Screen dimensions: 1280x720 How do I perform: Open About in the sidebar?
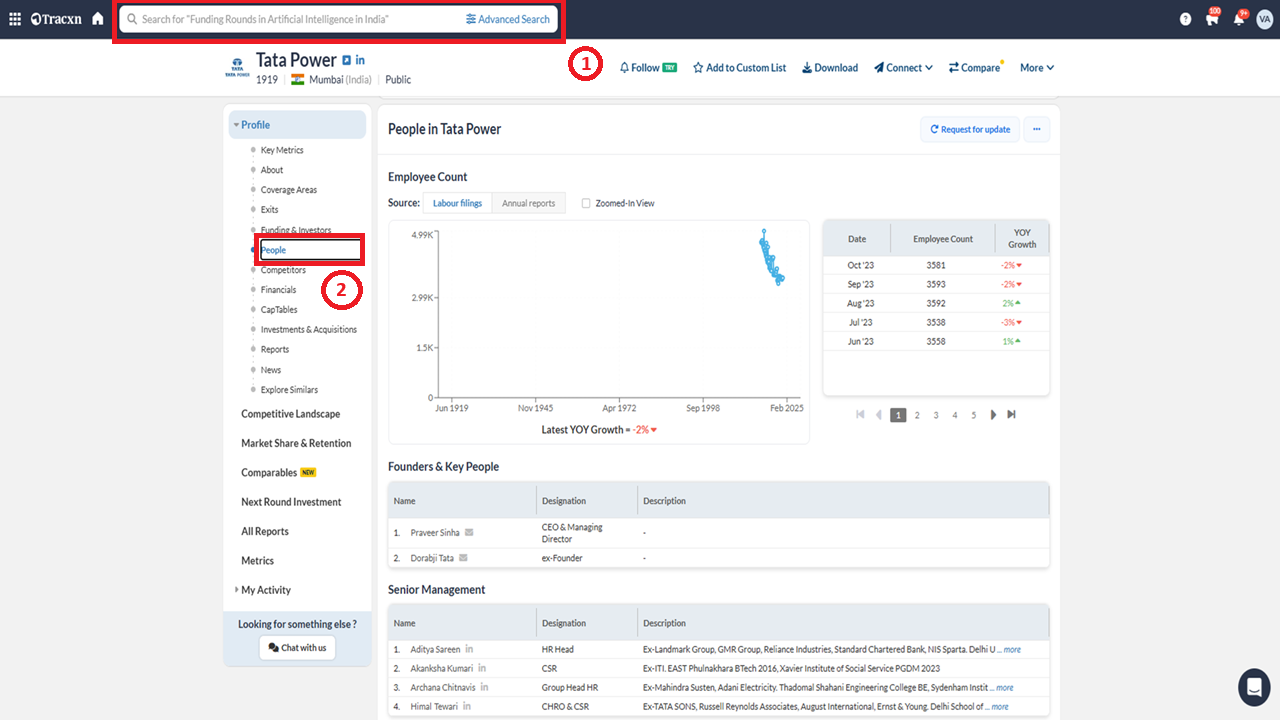click(272, 170)
